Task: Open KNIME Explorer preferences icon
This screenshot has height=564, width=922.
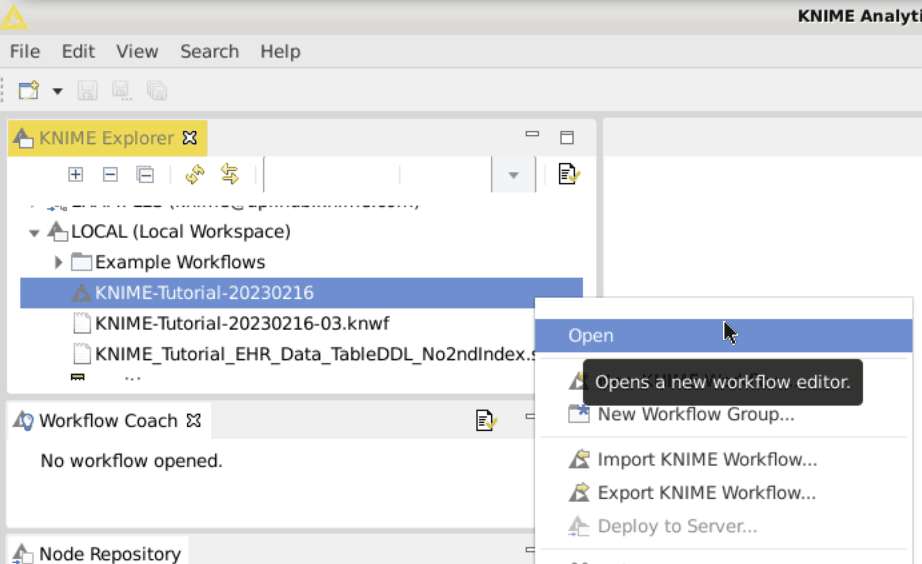Action: [568, 174]
